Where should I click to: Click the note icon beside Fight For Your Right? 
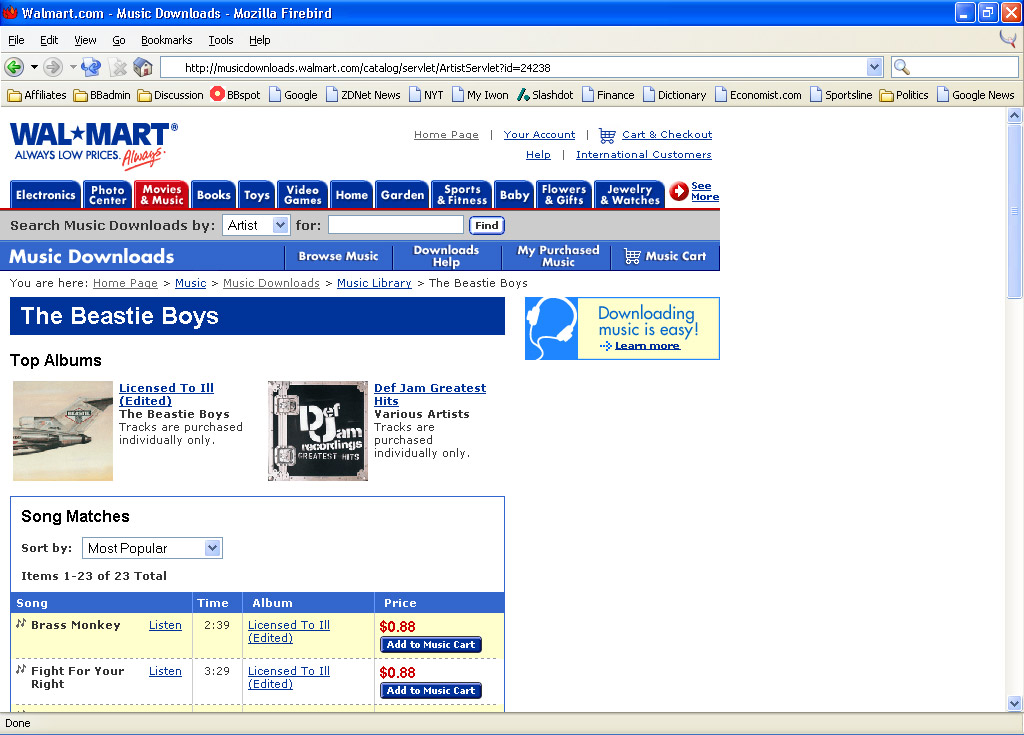tap(21, 669)
